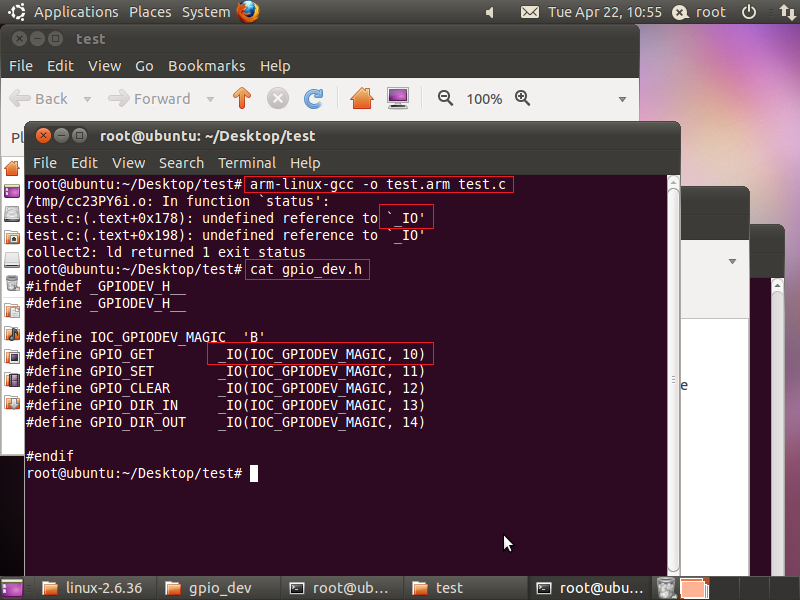Click the line '#define GPIO_CLEAR' in terminal output
Viewport: 800px width, 600px height.
(x=225, y=388)
